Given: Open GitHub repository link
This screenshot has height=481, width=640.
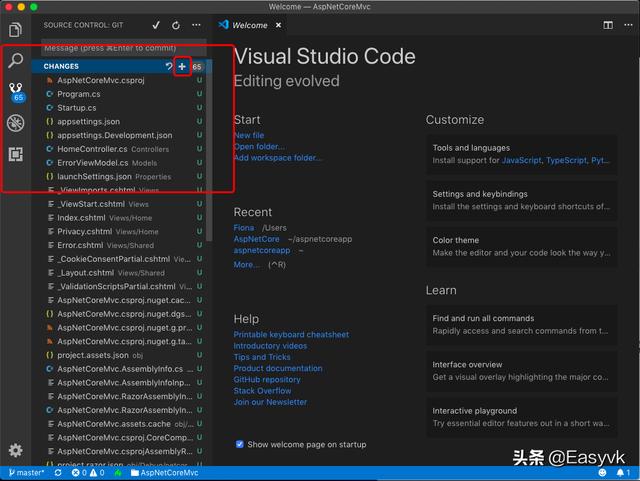Looking at the screenshot, I should [267, 379].
